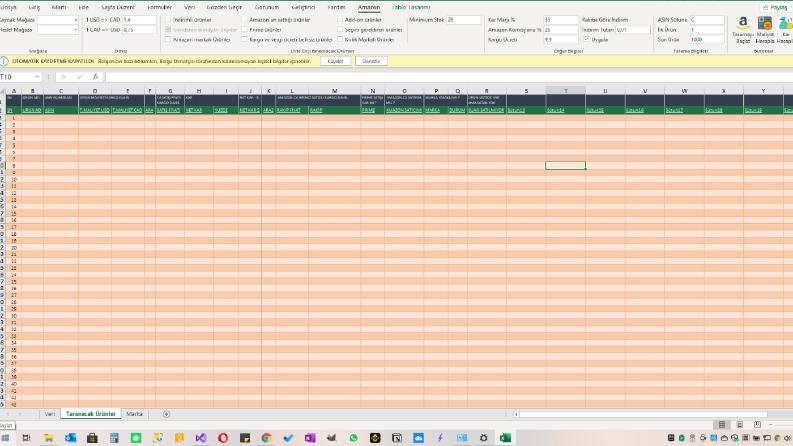Uncheck the Uygula checkbox

(x=587, y=39)
